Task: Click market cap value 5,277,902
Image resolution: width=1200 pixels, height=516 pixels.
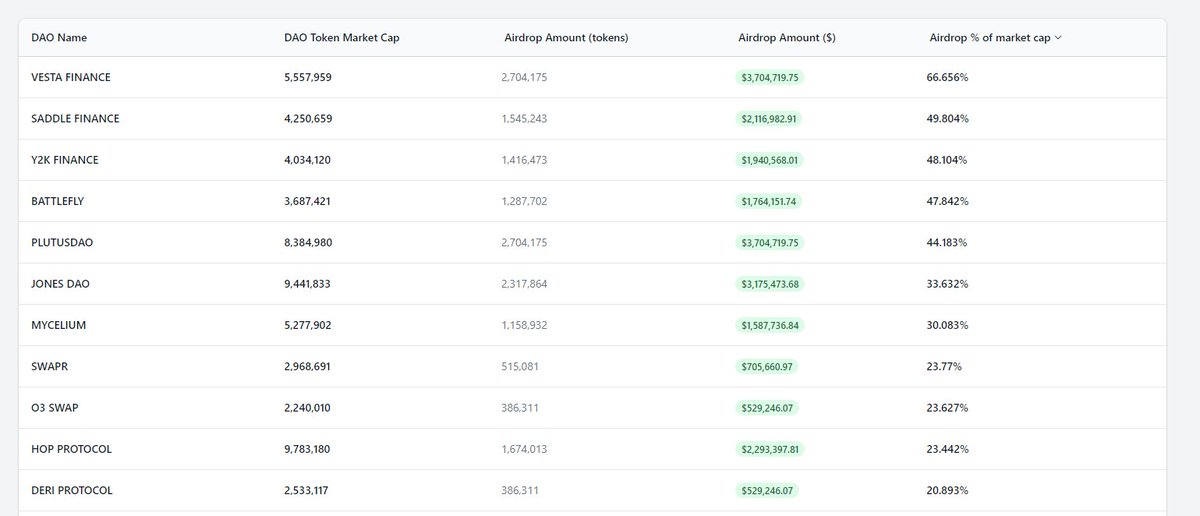Action: [x=308, y=326]
